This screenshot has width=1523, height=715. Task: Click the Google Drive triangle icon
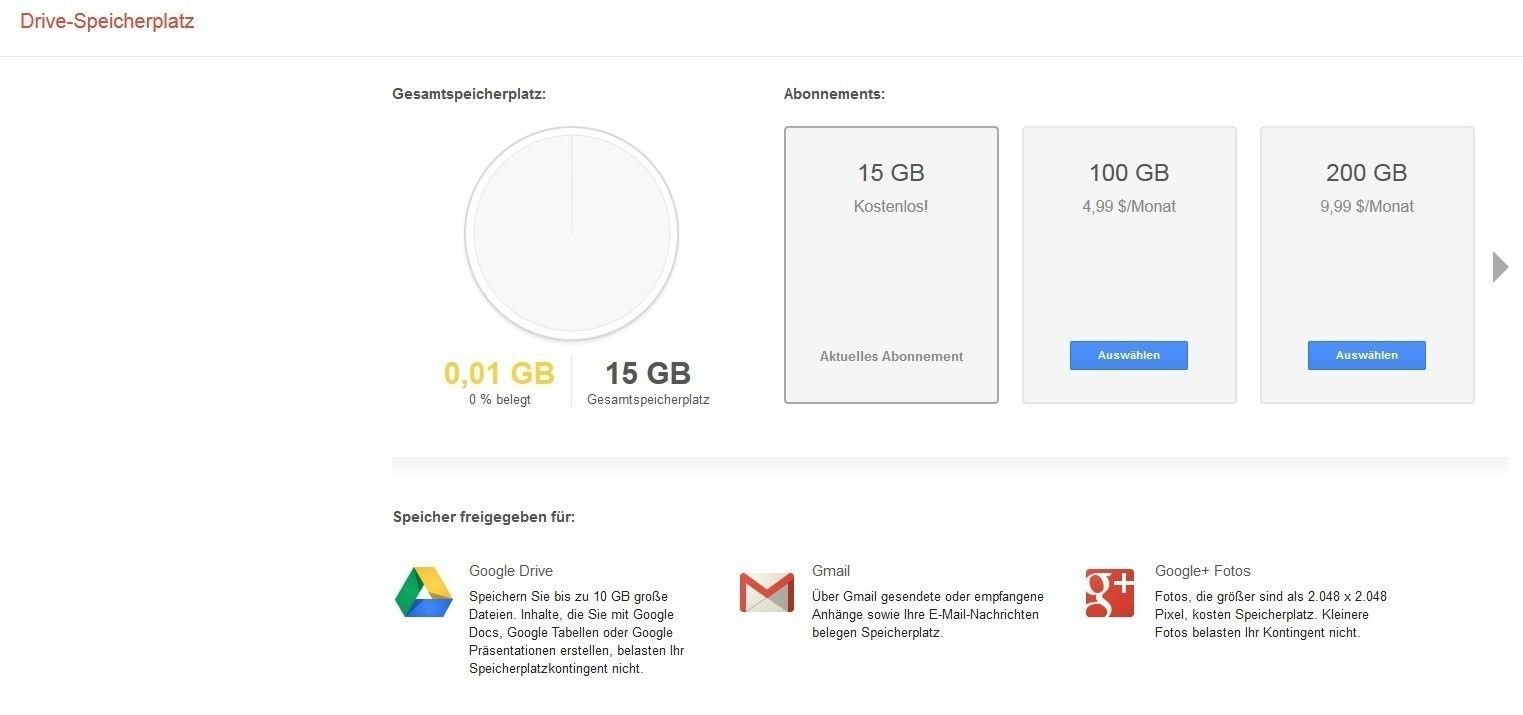pos(424,592)
